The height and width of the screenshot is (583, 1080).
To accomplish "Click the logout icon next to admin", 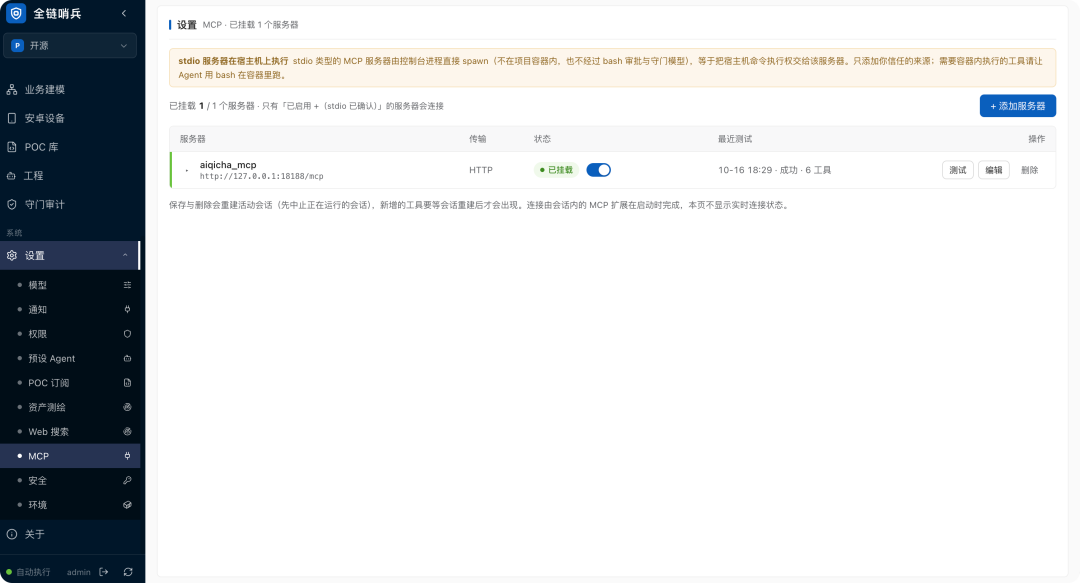I will click(x=103, y=572).
